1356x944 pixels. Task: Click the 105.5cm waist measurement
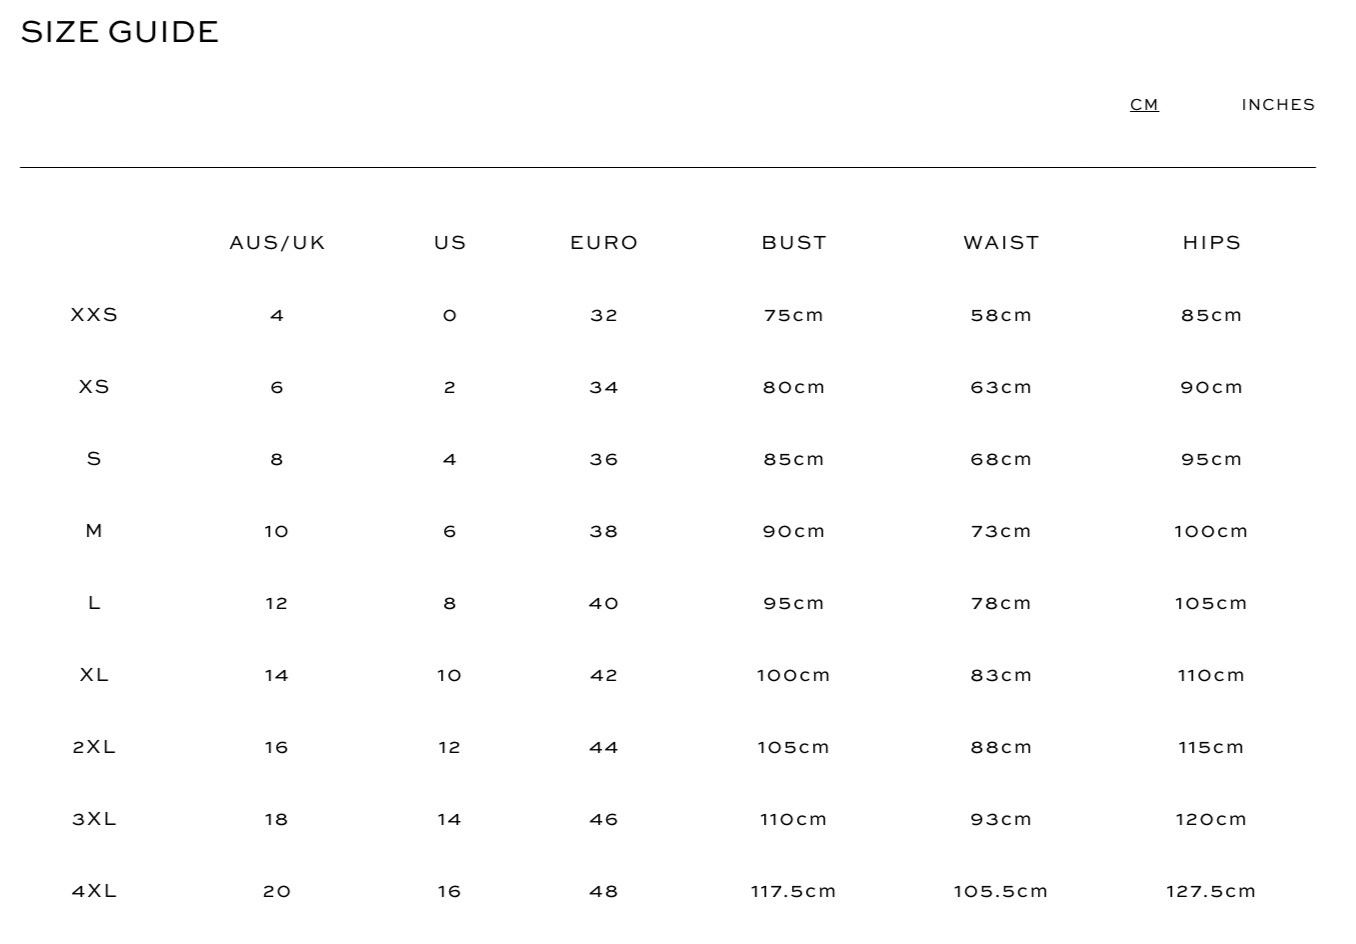pyautogui.click(x=1000, y=891)
